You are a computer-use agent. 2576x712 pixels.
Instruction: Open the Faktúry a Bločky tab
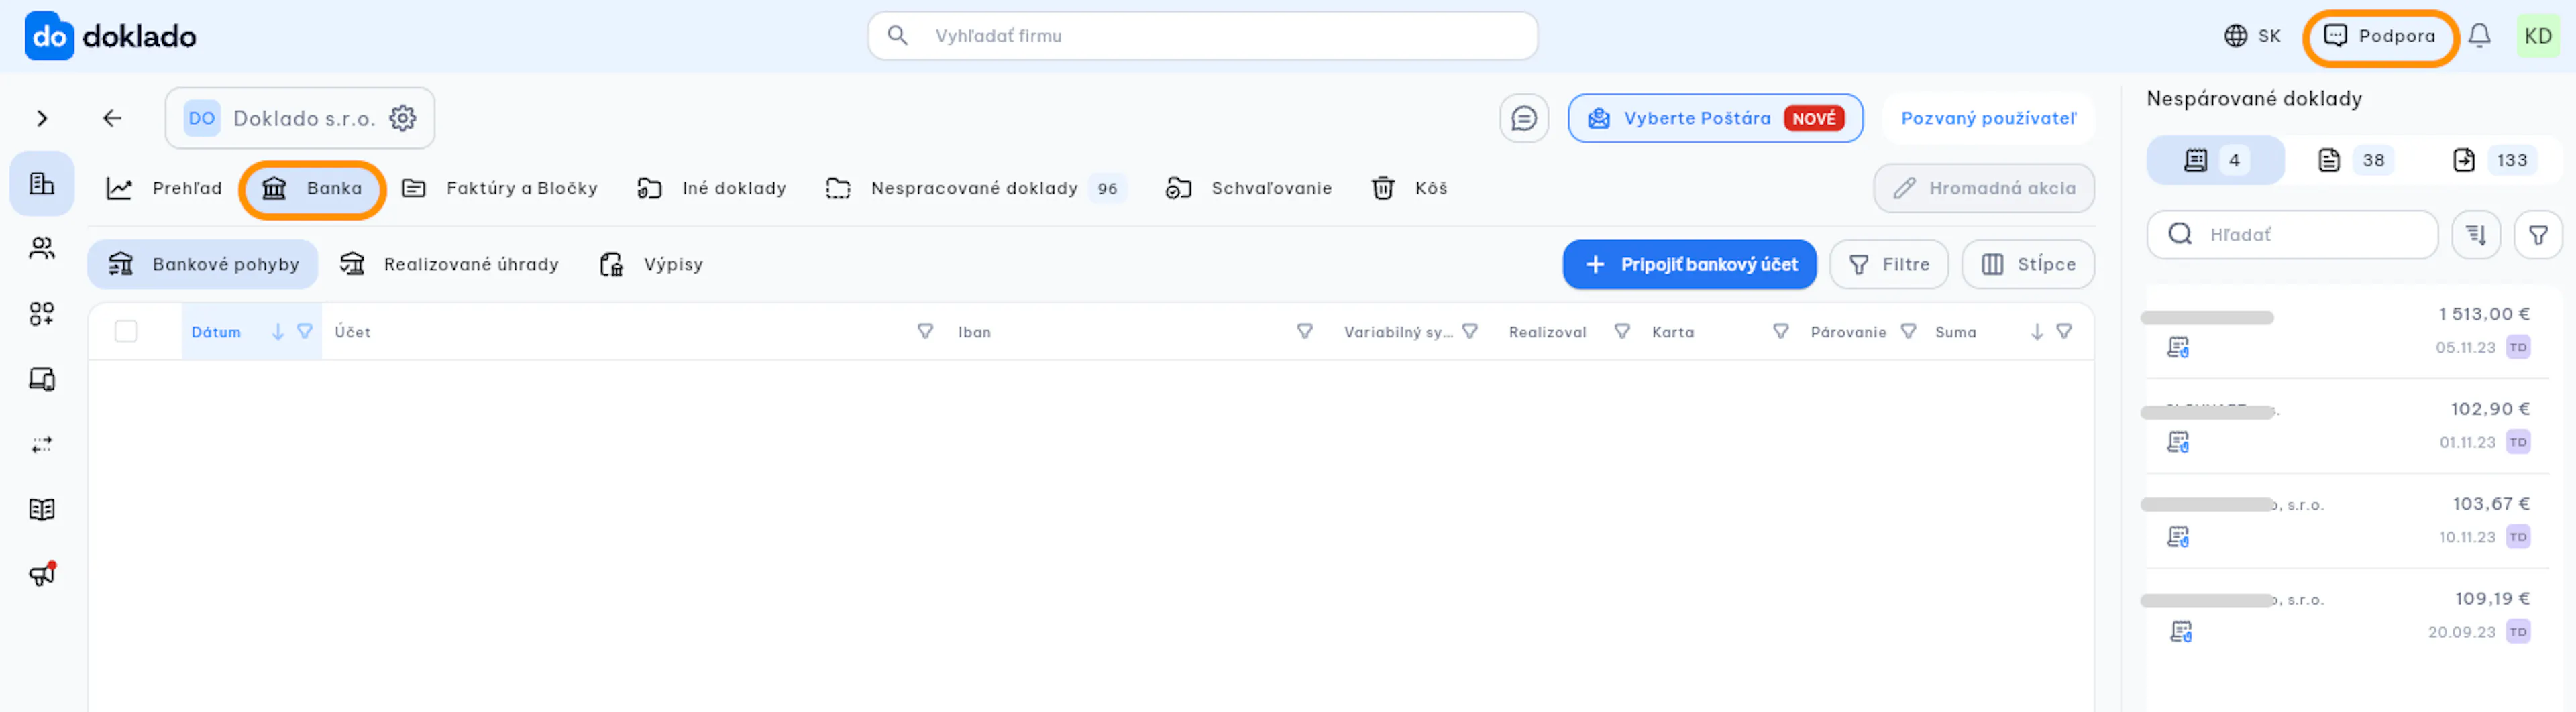pos(500,188)
